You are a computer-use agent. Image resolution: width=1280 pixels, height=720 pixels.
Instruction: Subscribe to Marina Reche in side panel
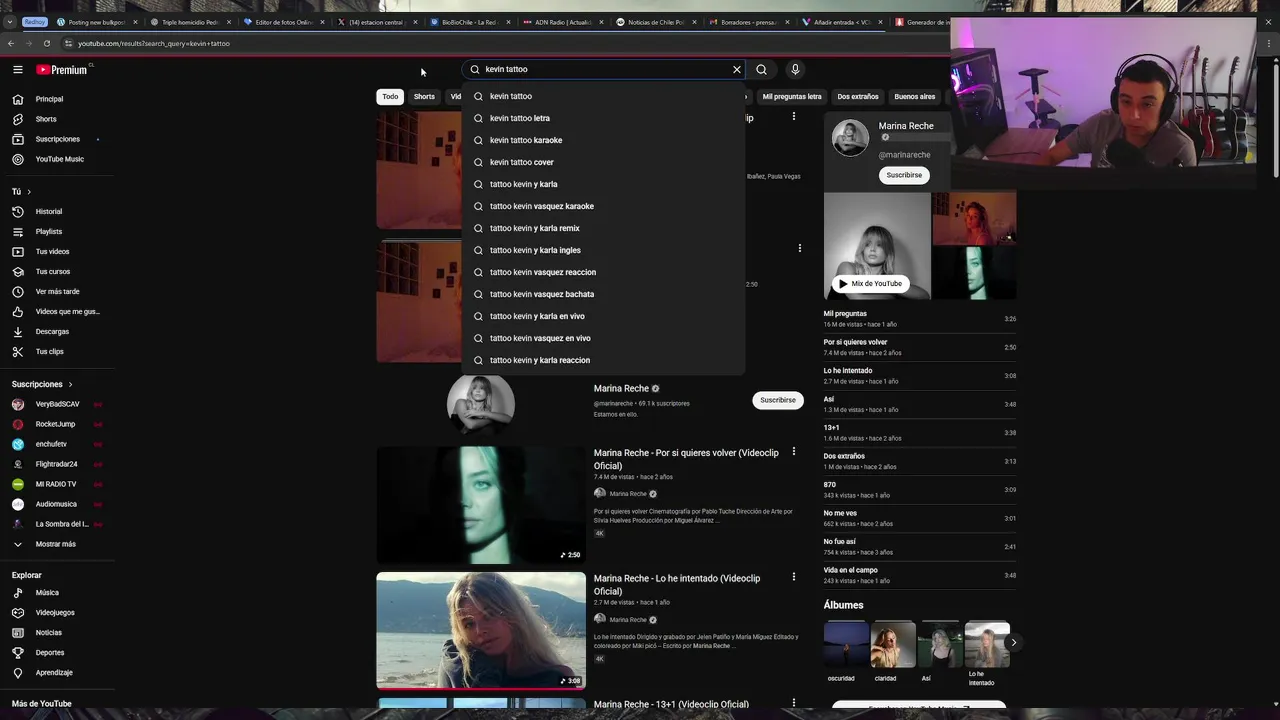904,175
